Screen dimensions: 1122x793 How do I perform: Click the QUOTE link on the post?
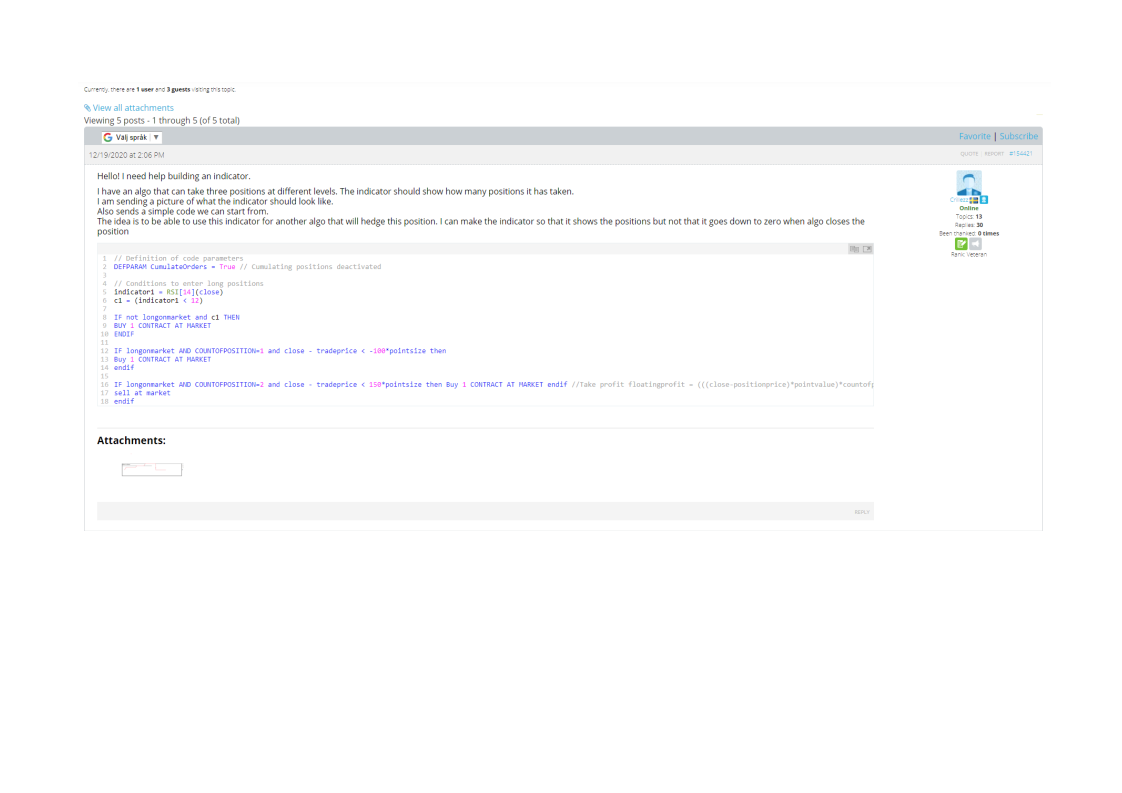(x=969, y=154)
